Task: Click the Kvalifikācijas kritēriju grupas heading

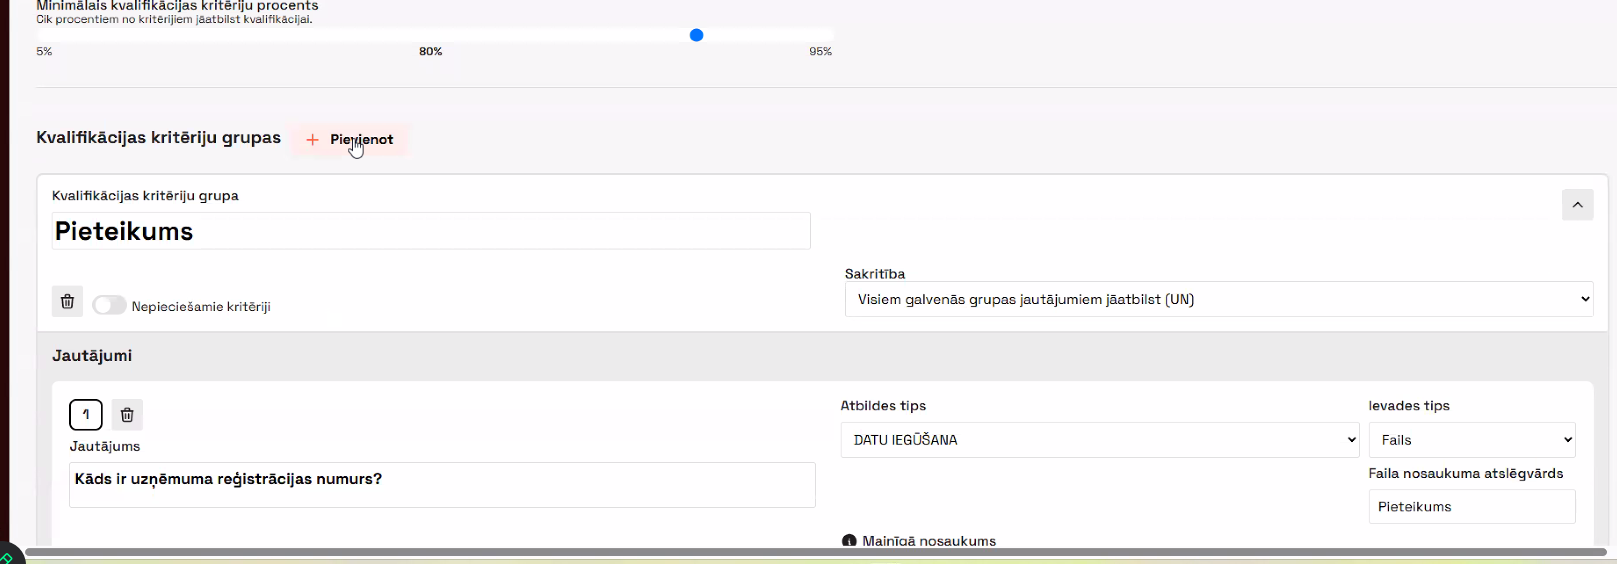Action: (159, 138)
